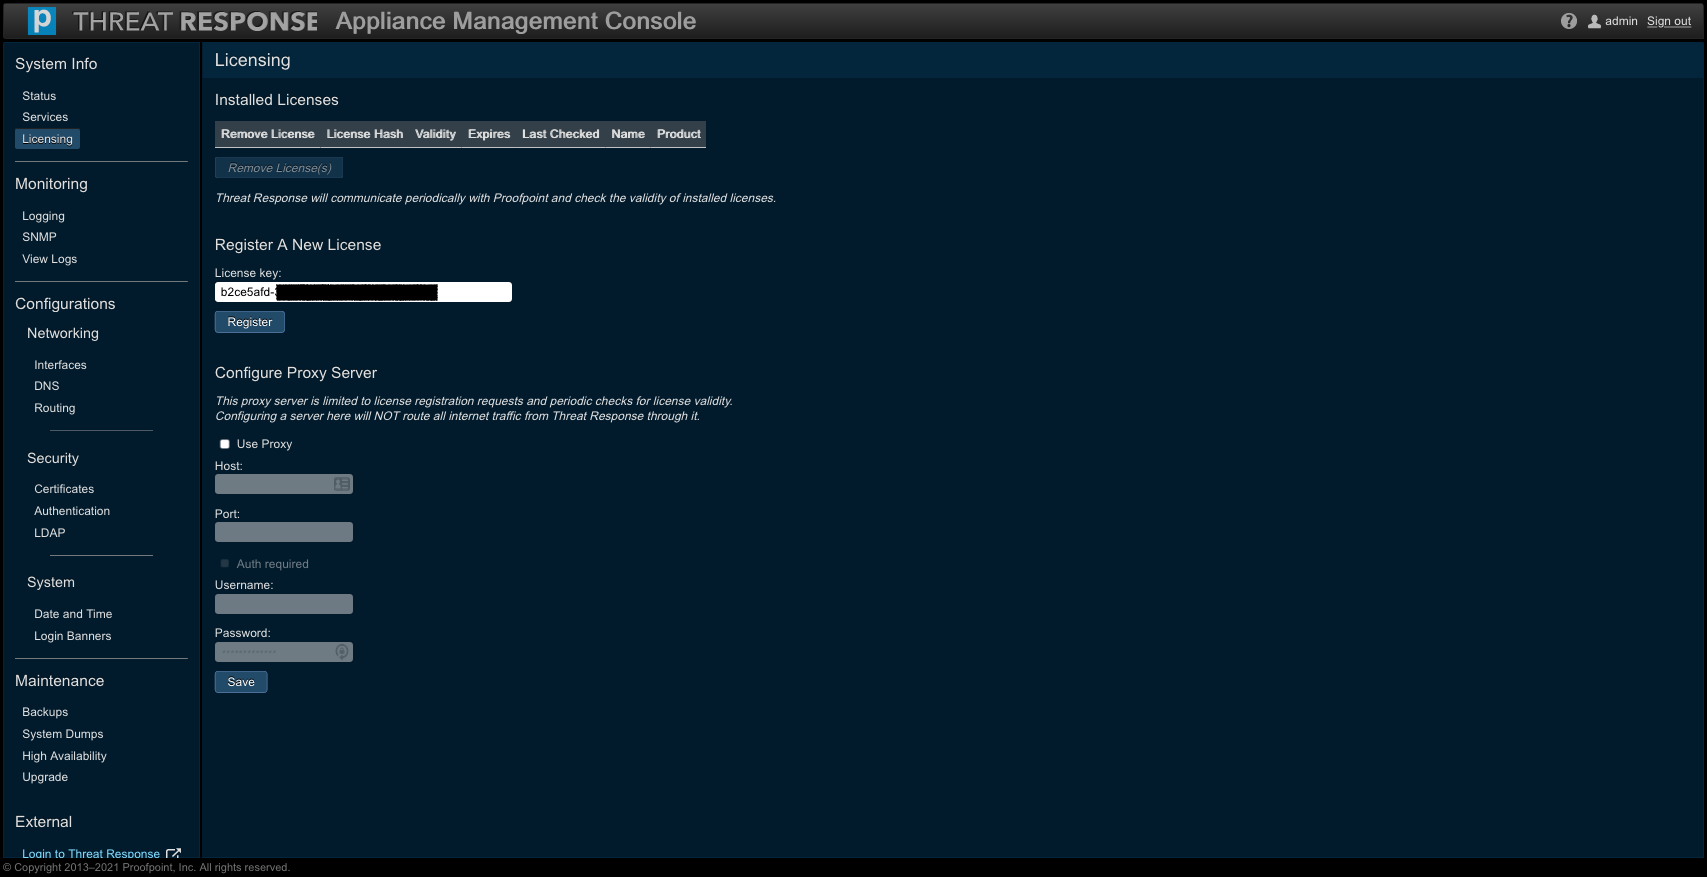Click external link icon beside Login to Threat Response
Image resolution: width=1707 pixels, height=877 pixels.
click(x=173, y=854)
